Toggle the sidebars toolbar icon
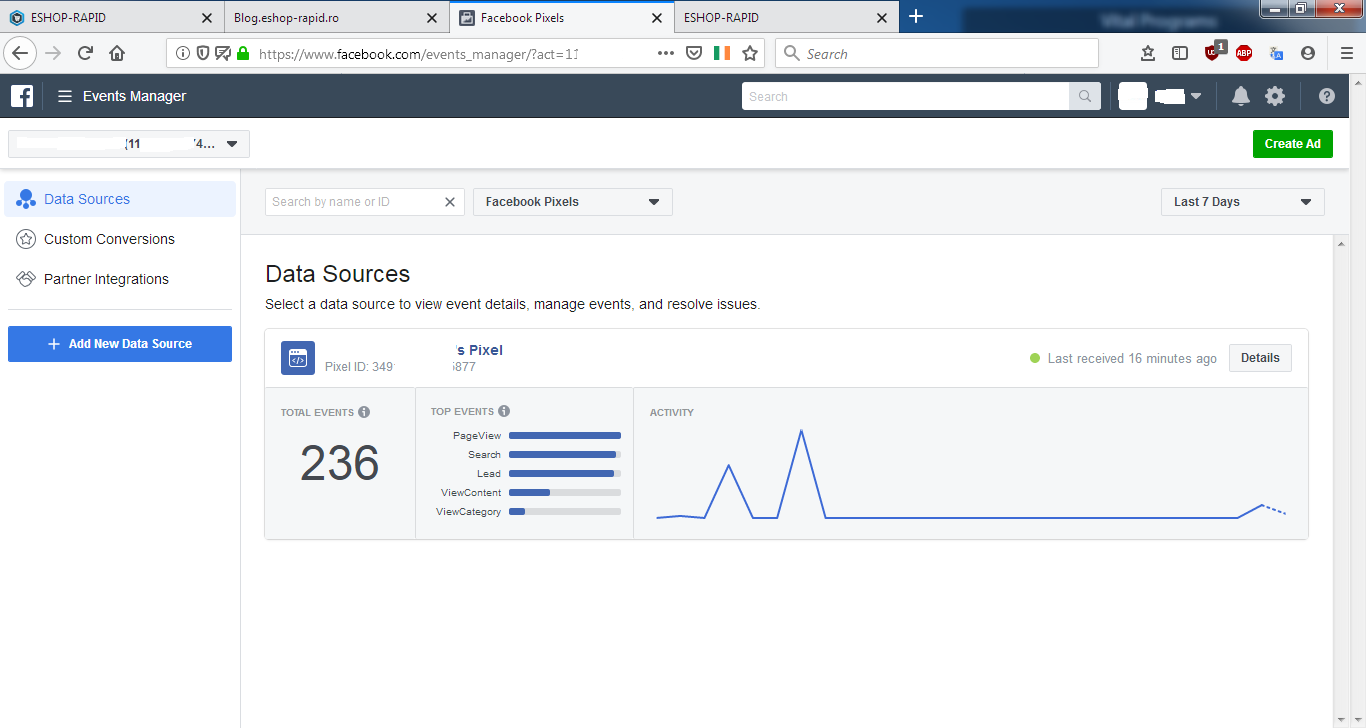 pyautogui.click(x=1180, y=53)
